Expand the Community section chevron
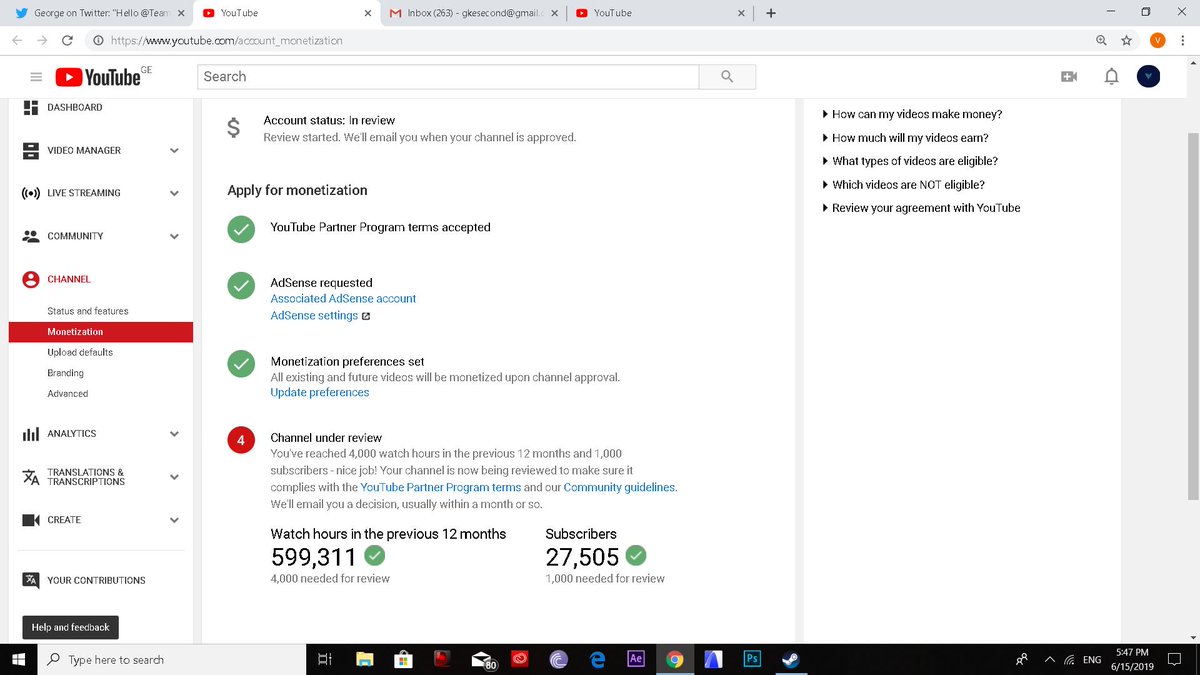1200x675 pixels. (174, 237)
